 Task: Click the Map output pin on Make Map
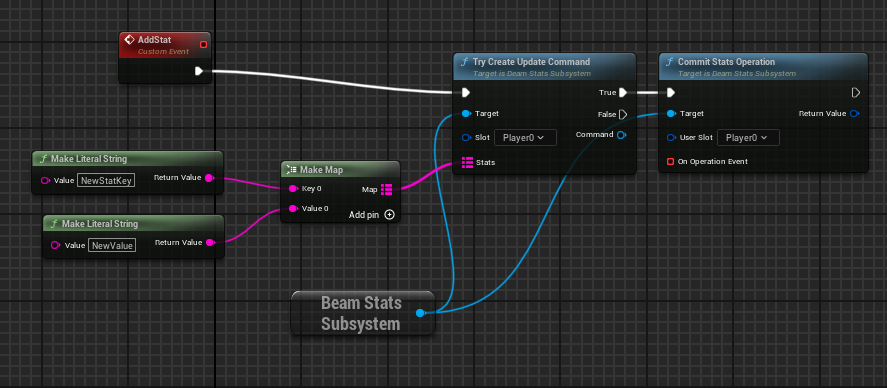point(387,189)
